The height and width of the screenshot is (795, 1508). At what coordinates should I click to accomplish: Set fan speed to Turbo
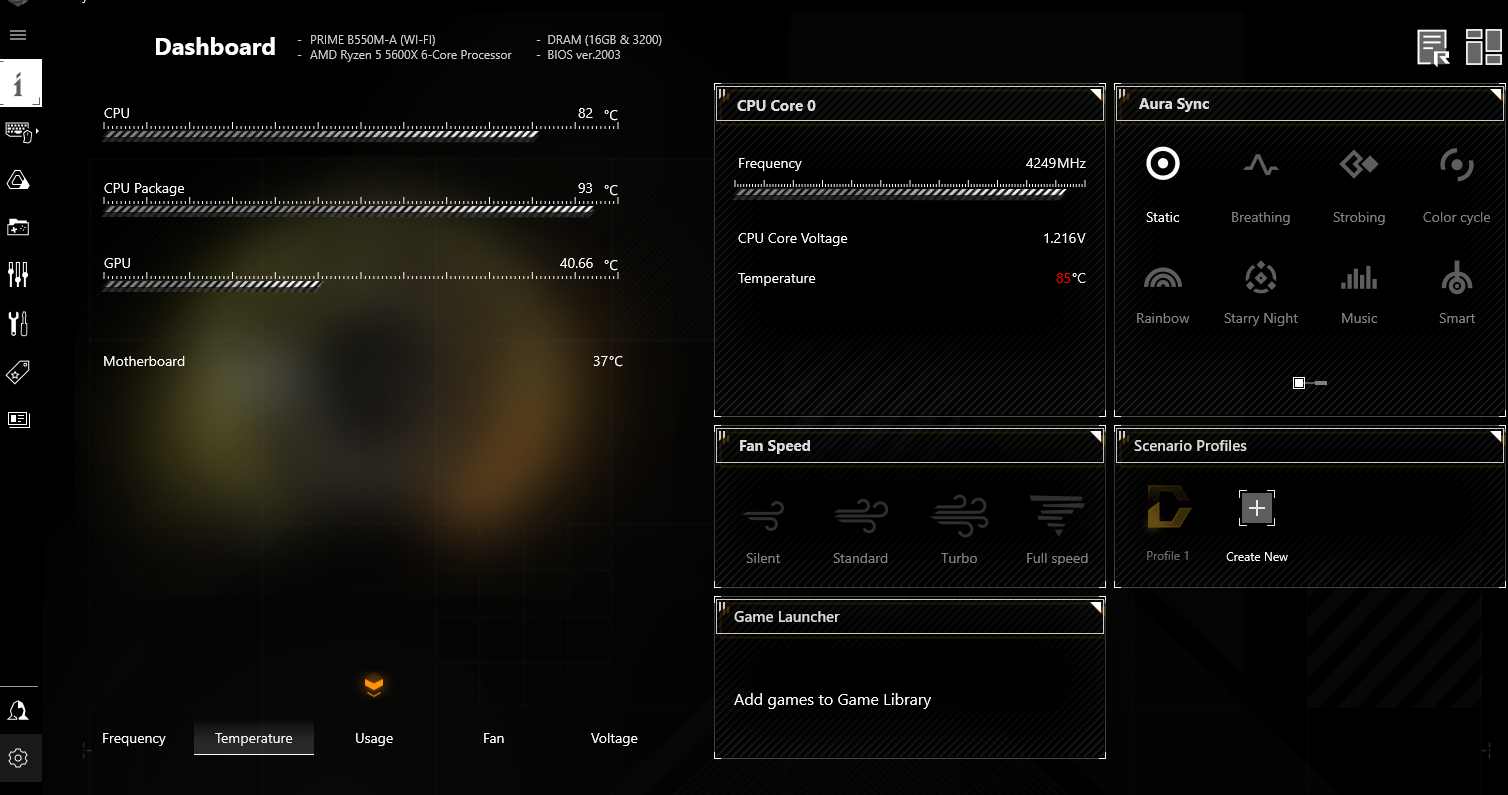point(959,530)
